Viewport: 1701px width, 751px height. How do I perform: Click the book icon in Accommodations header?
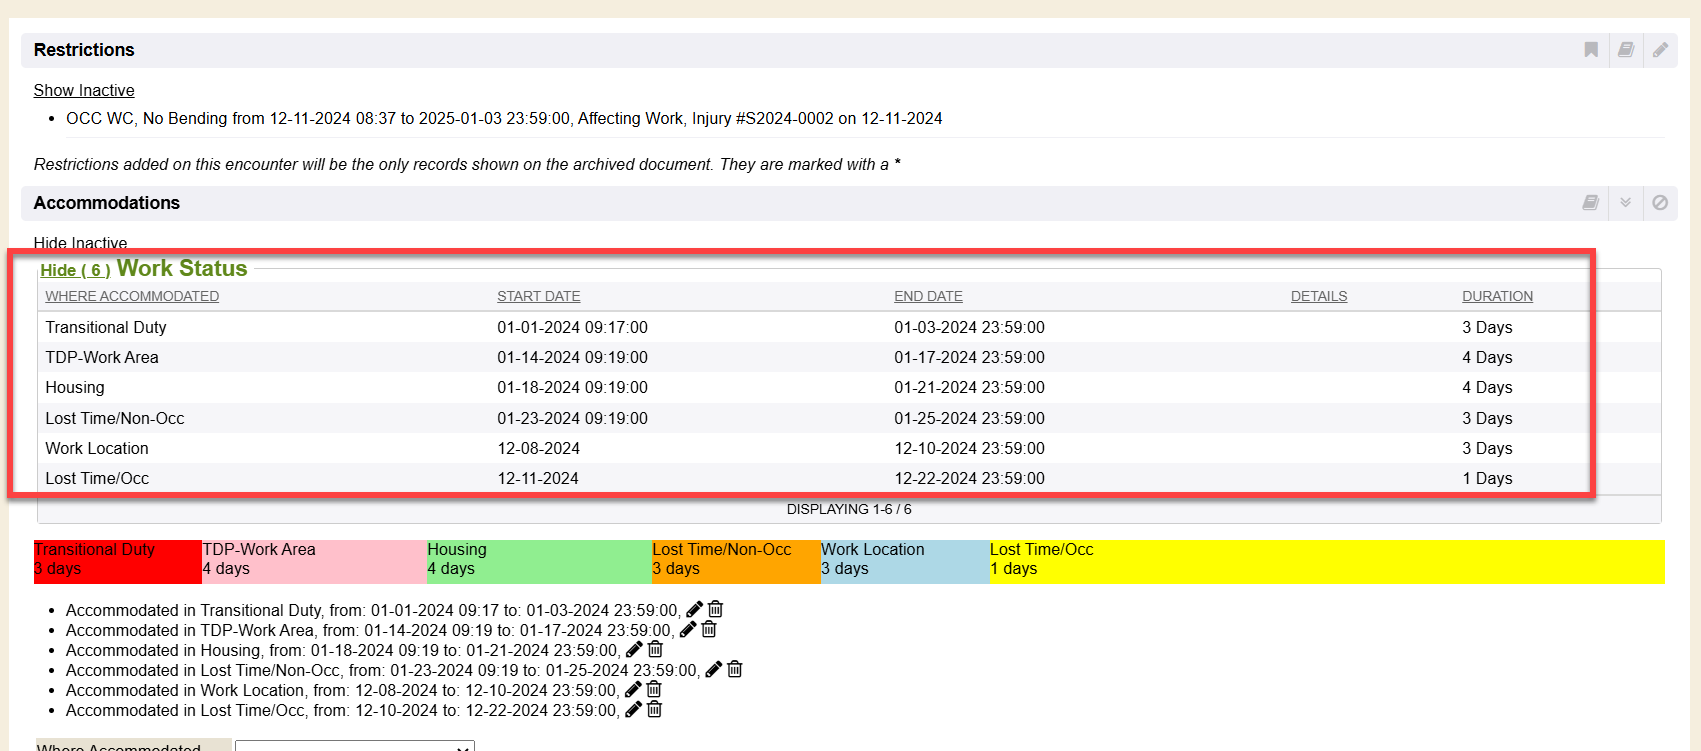[x=1590, y=203]
